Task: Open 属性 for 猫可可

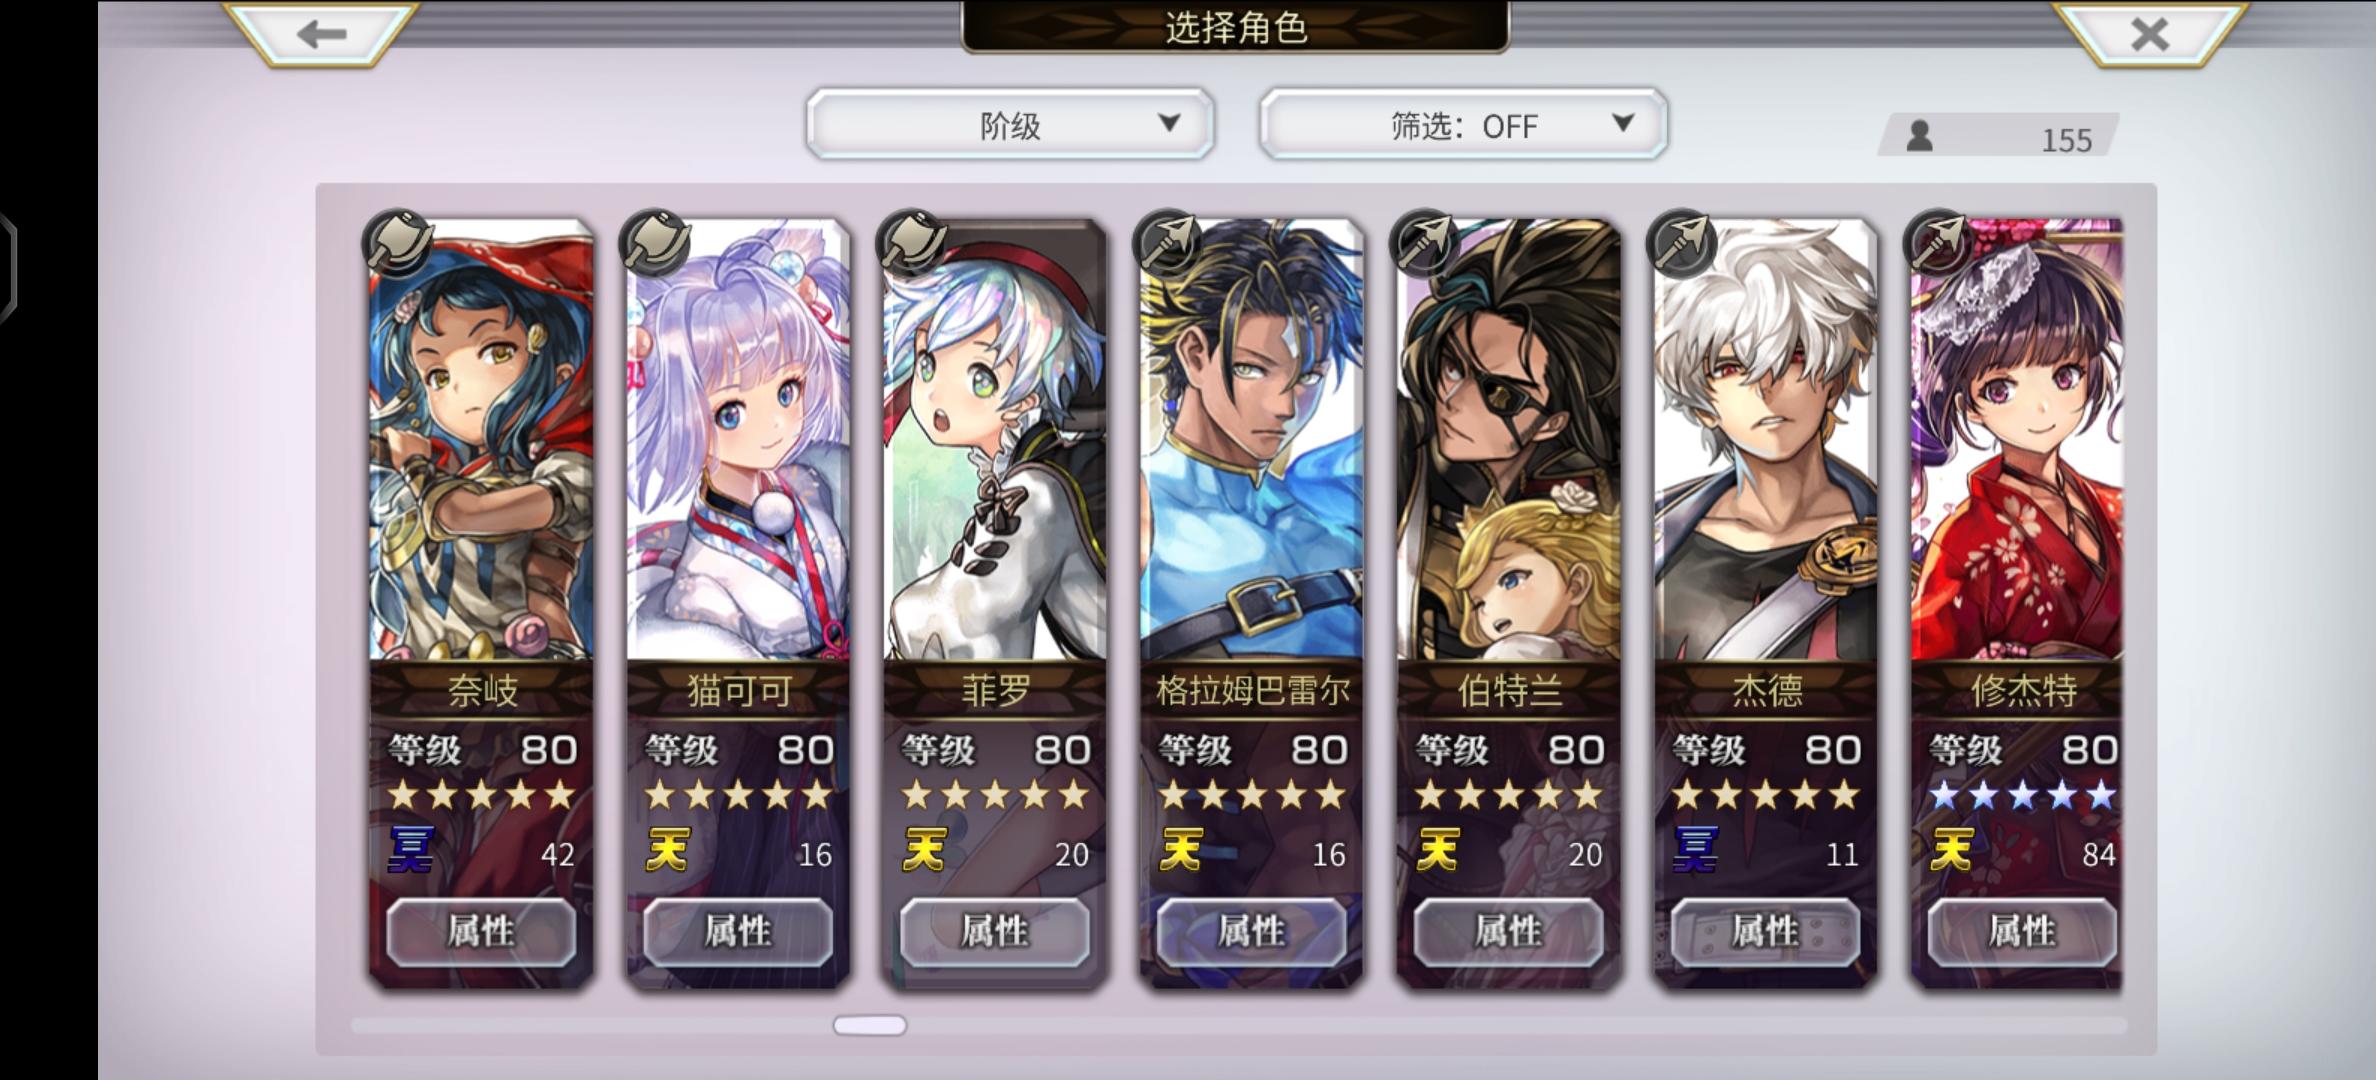Action: [x=738, y=932]
